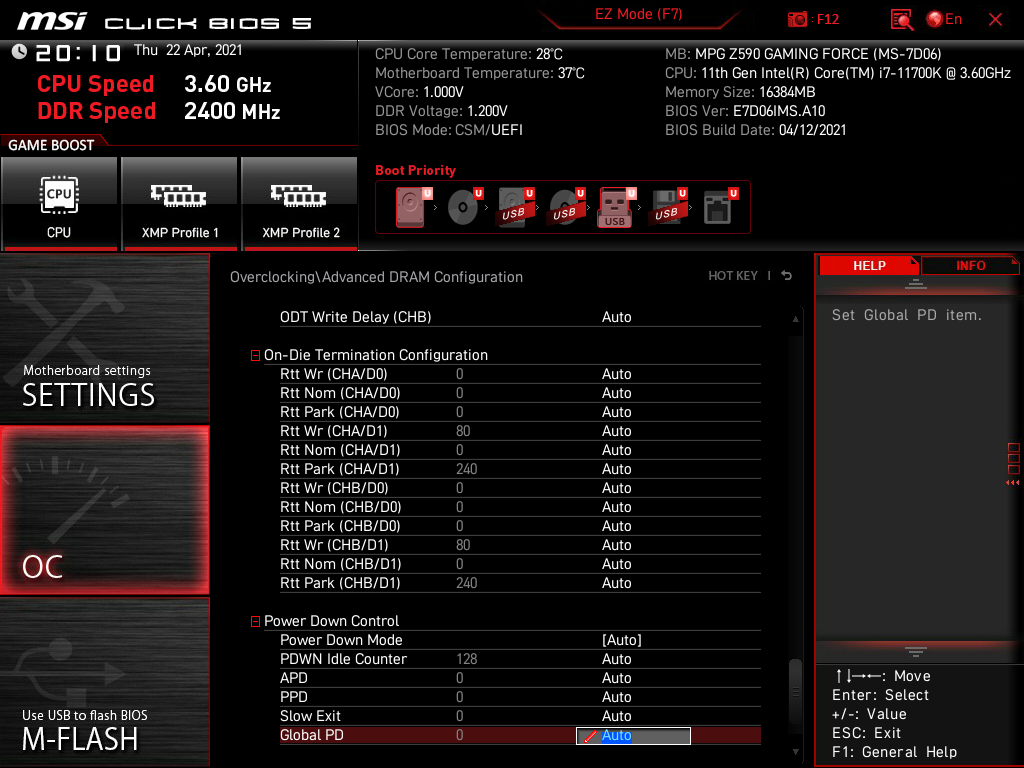Click the red side panel arrows handle
The height and width of the screenshot is (768, 1024).
[1013, 465]
